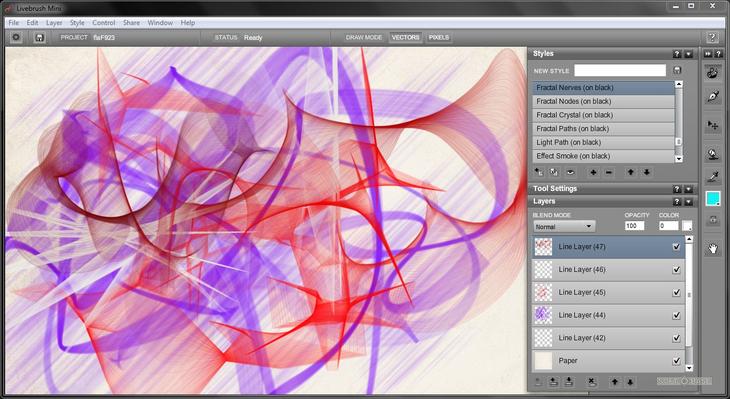Click the cyan color swatch
The height and width of the screenshot is (399, 730).
click(x=712, y=199)
